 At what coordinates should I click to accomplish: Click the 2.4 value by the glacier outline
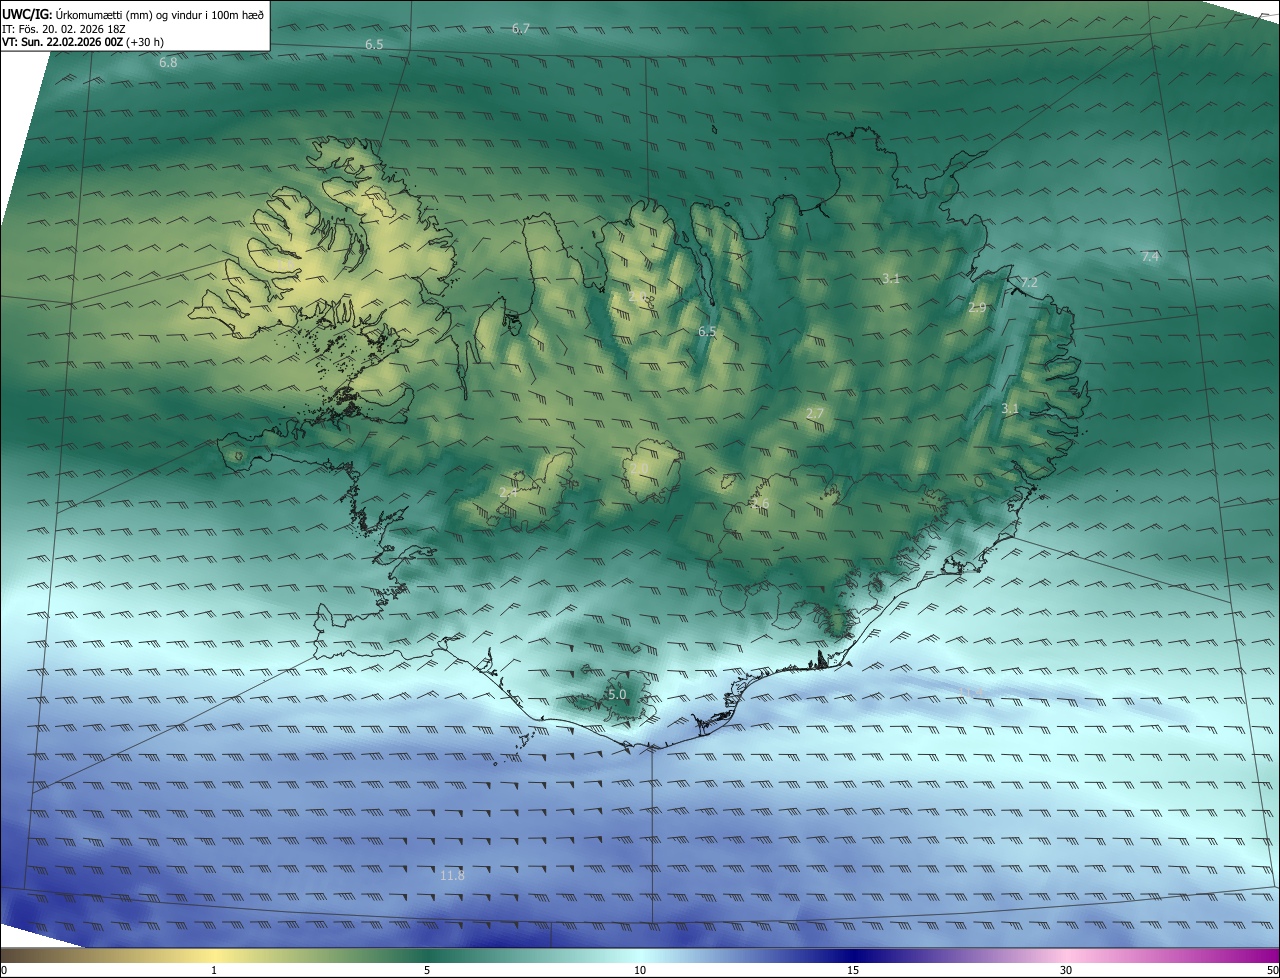coord(508,492)
